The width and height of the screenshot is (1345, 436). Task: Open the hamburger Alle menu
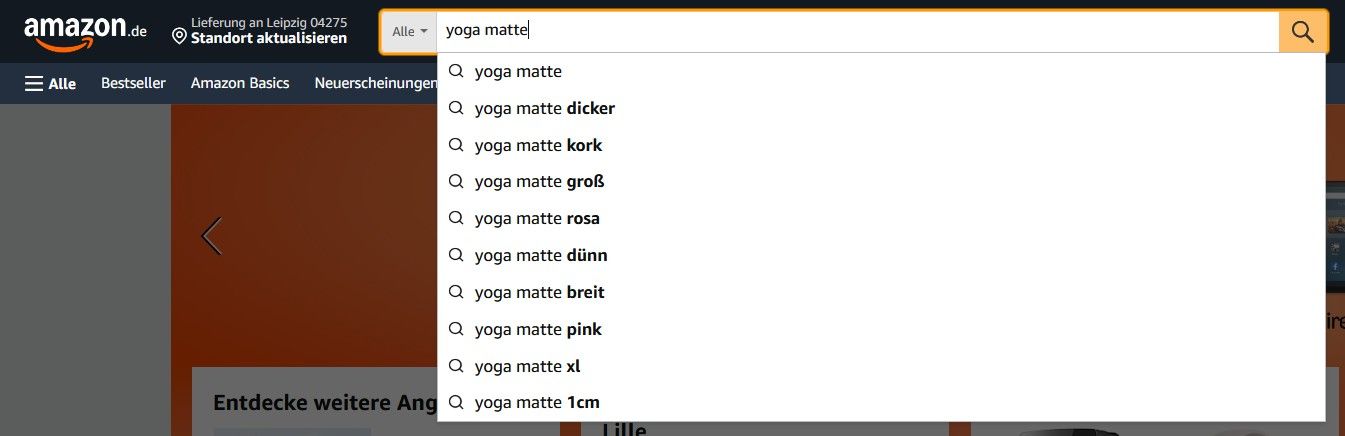[x=50, y=83]
